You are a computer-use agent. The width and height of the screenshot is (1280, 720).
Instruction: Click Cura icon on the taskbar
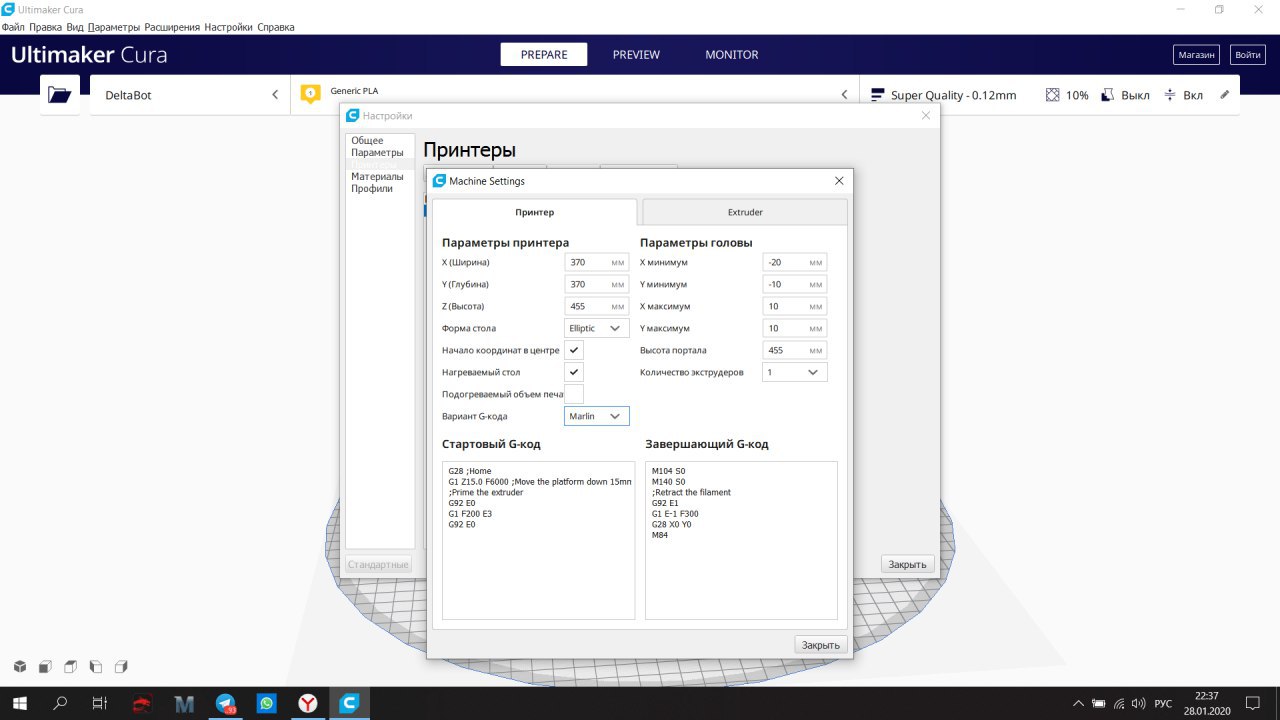(349, 703)
